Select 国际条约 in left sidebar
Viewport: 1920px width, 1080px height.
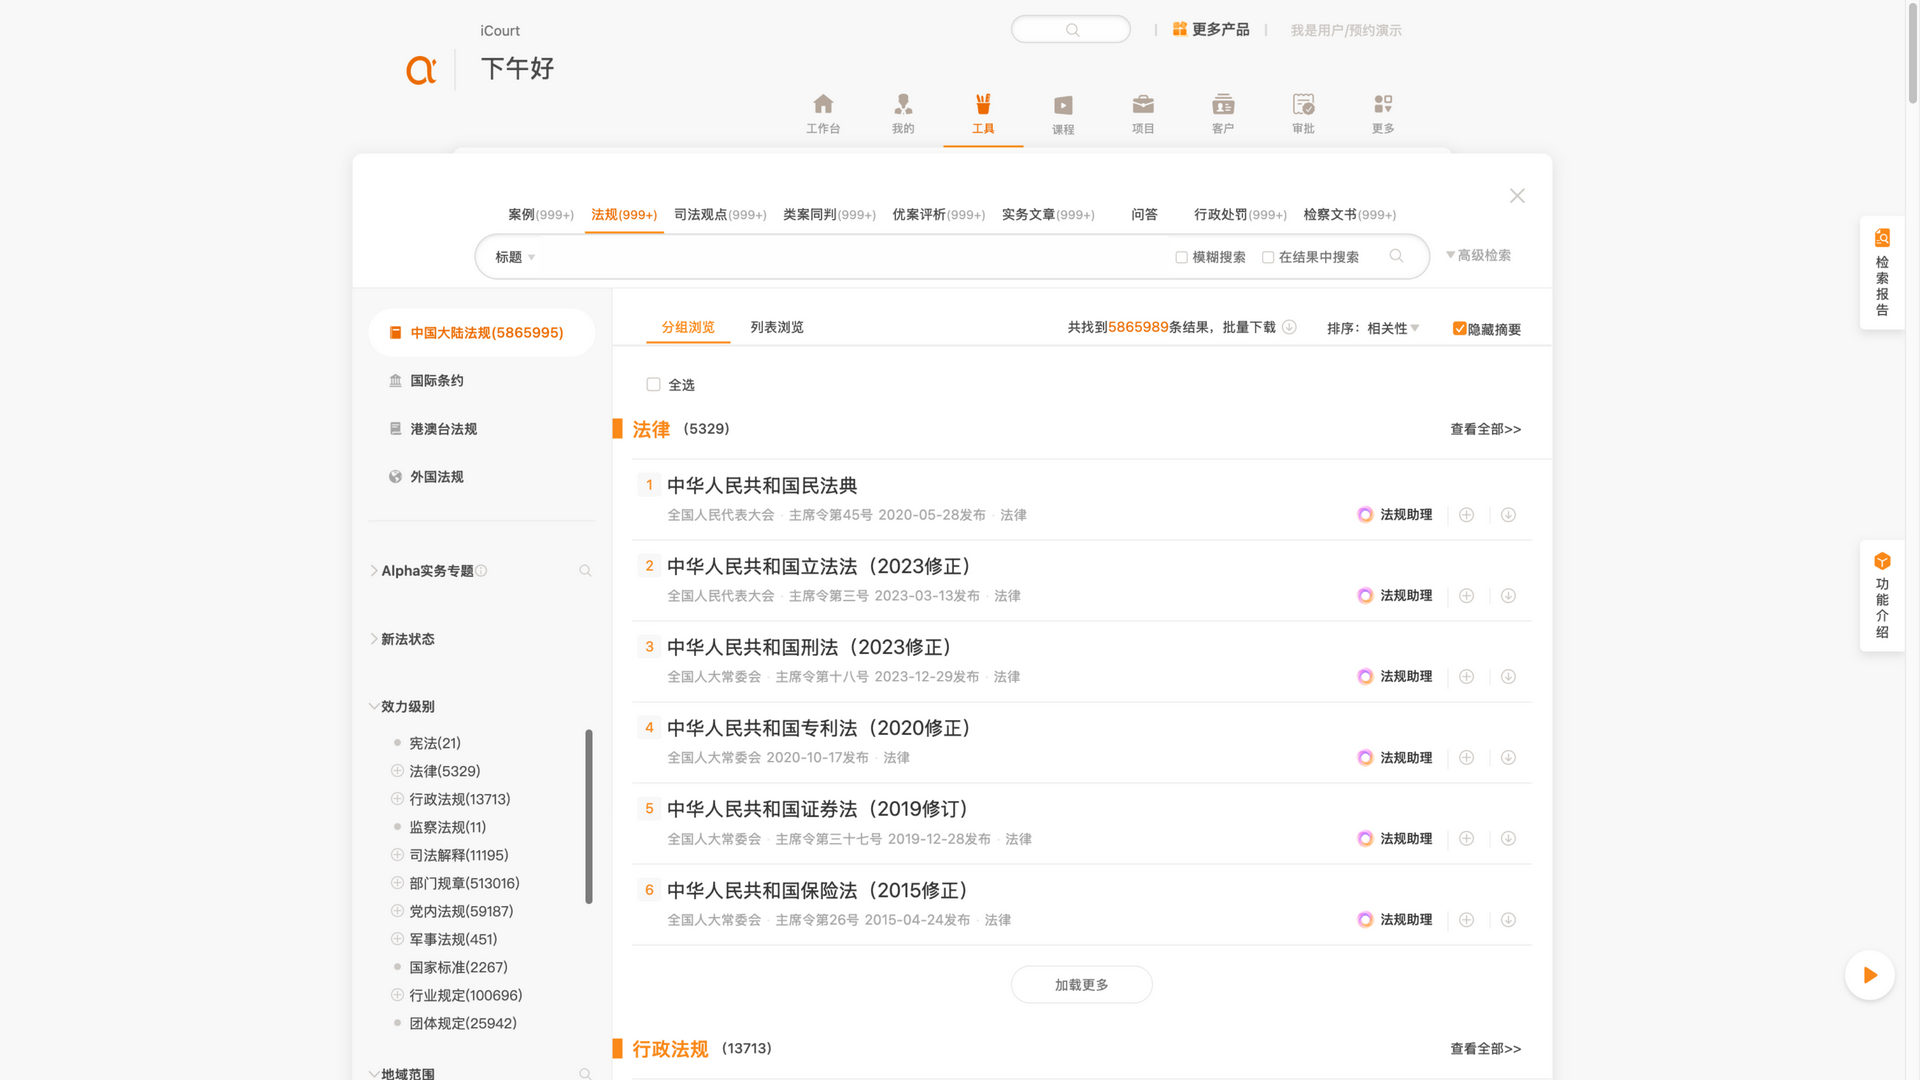436,381
